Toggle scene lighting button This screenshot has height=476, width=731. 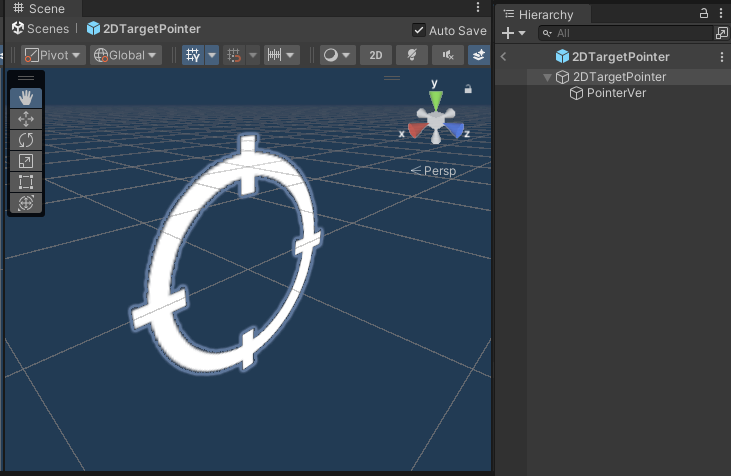(x=411, y=56)
